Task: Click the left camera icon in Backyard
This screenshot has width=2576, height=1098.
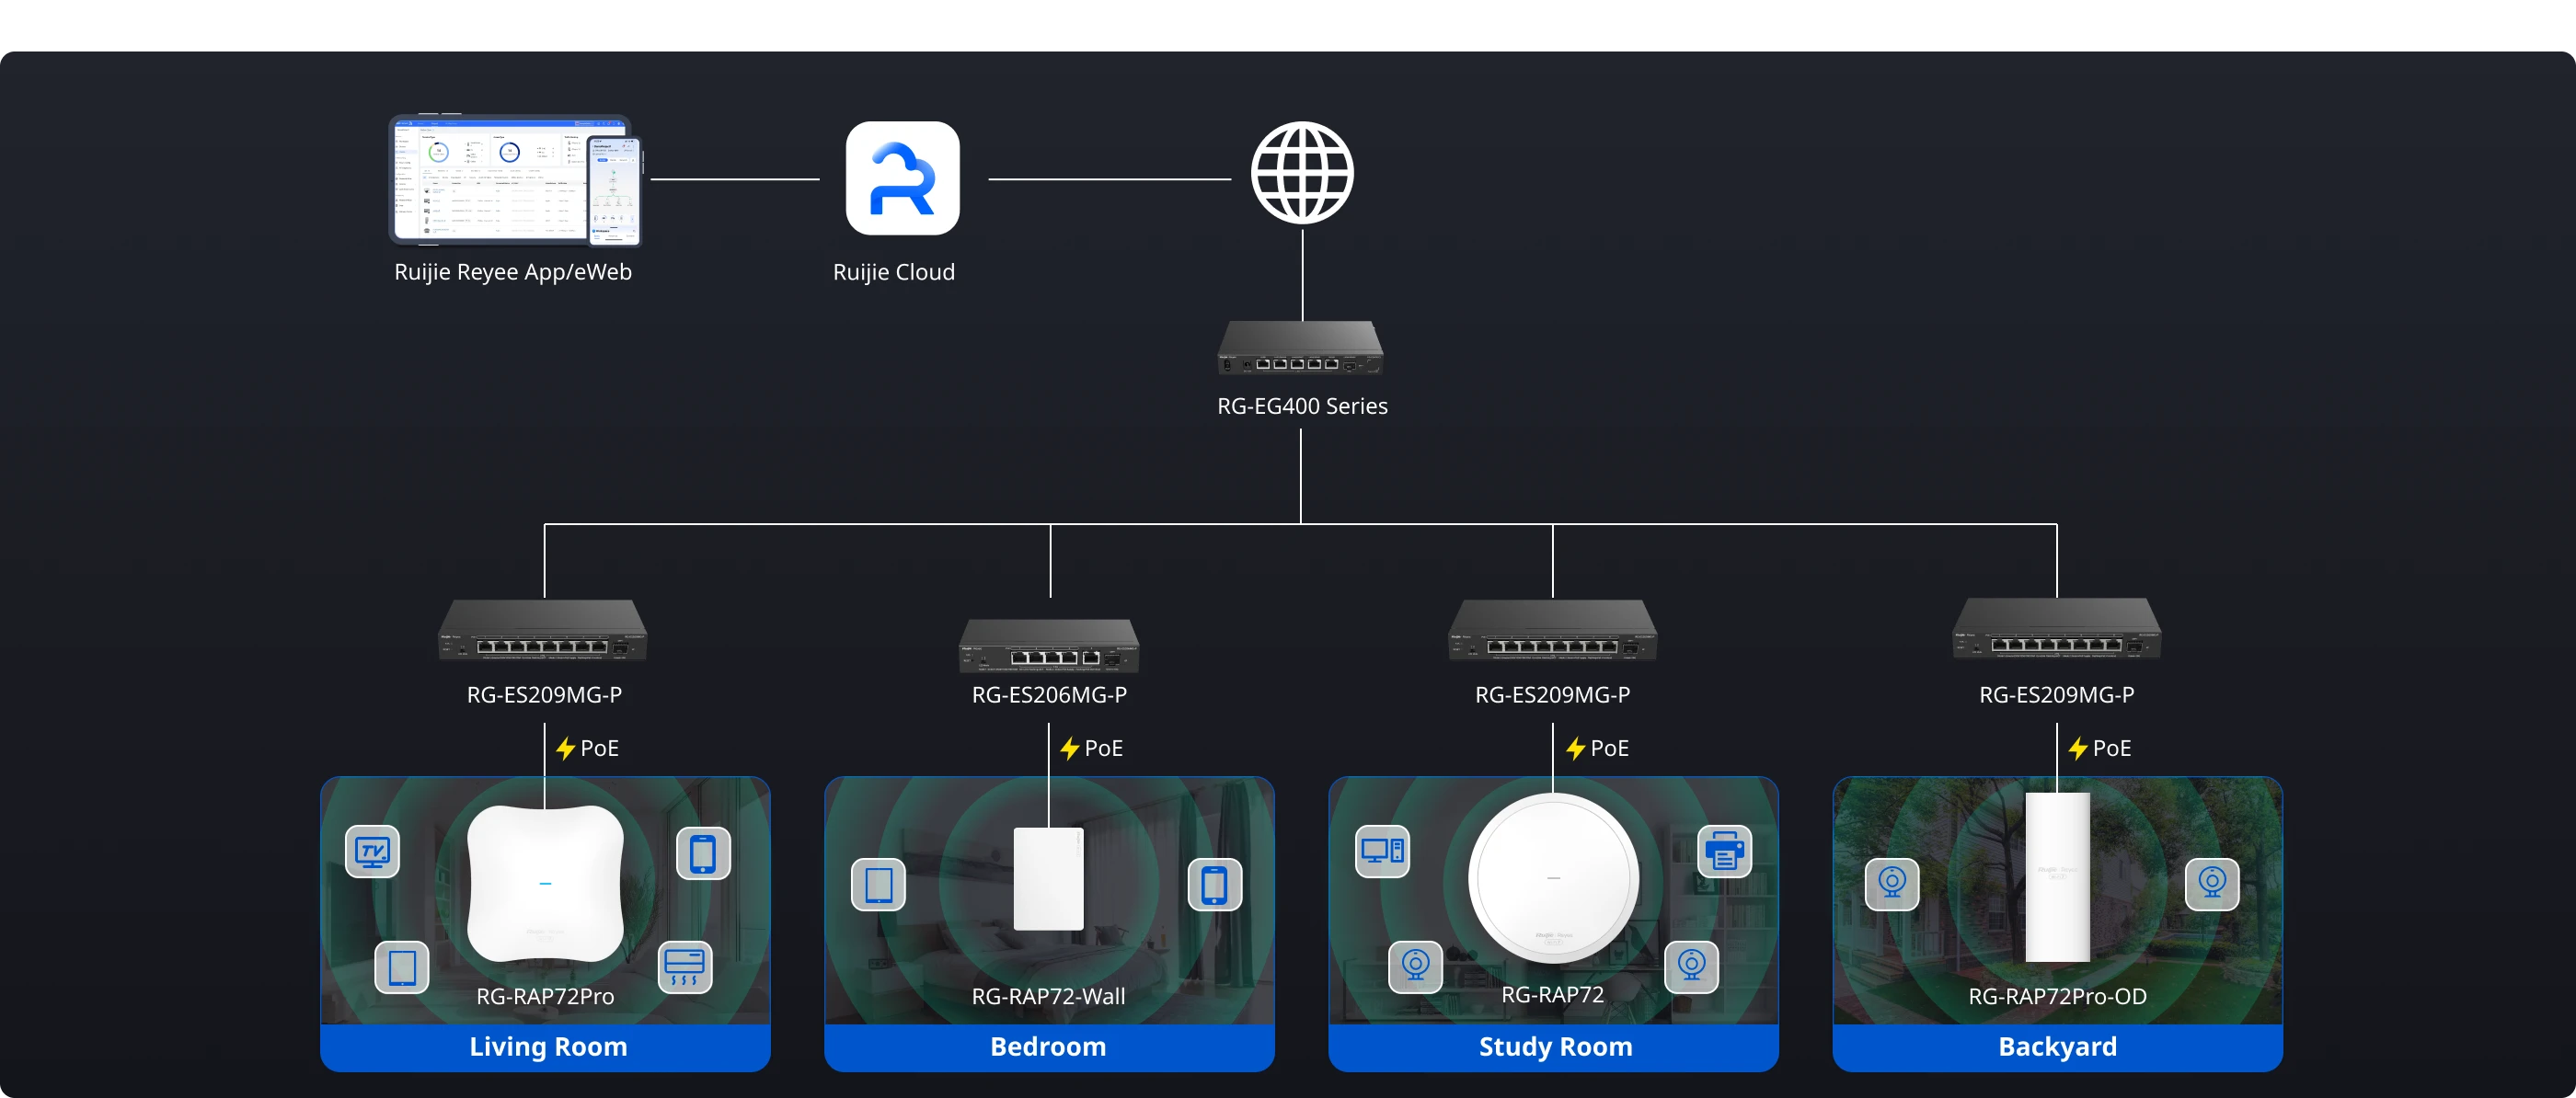Action: tap(1892, 884)
